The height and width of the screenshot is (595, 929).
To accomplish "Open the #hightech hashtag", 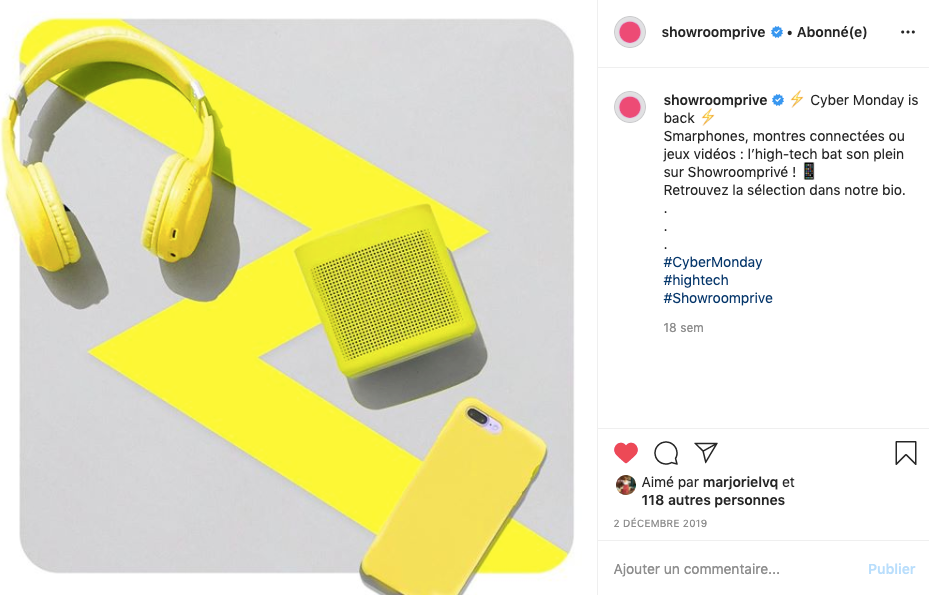I will 696,280.
